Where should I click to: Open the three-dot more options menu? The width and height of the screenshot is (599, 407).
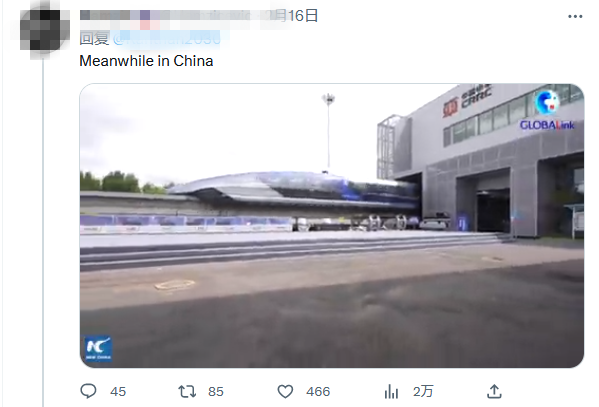click(575, 16)
